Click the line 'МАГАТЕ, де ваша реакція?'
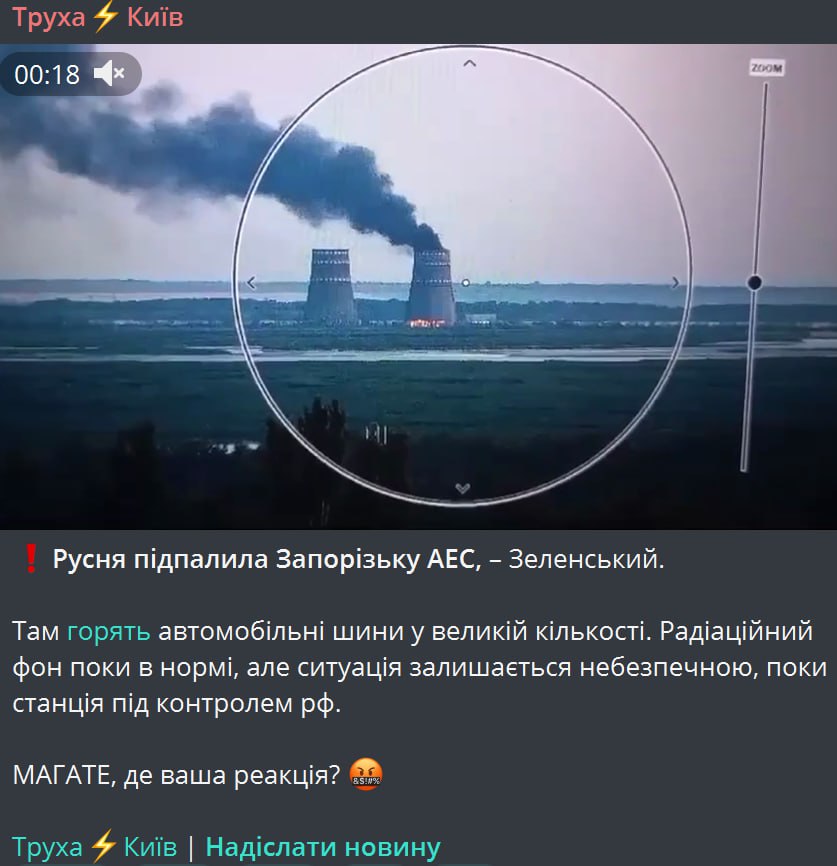This screenshot has width=837, height=866. 176,775
